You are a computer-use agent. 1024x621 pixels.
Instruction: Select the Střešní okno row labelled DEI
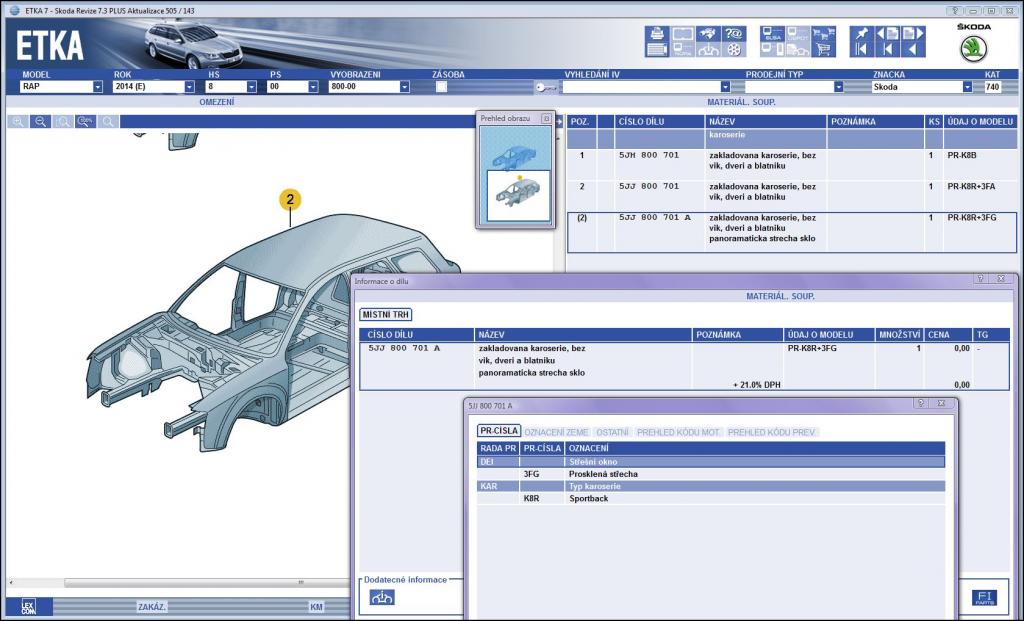tap(711, 462)
